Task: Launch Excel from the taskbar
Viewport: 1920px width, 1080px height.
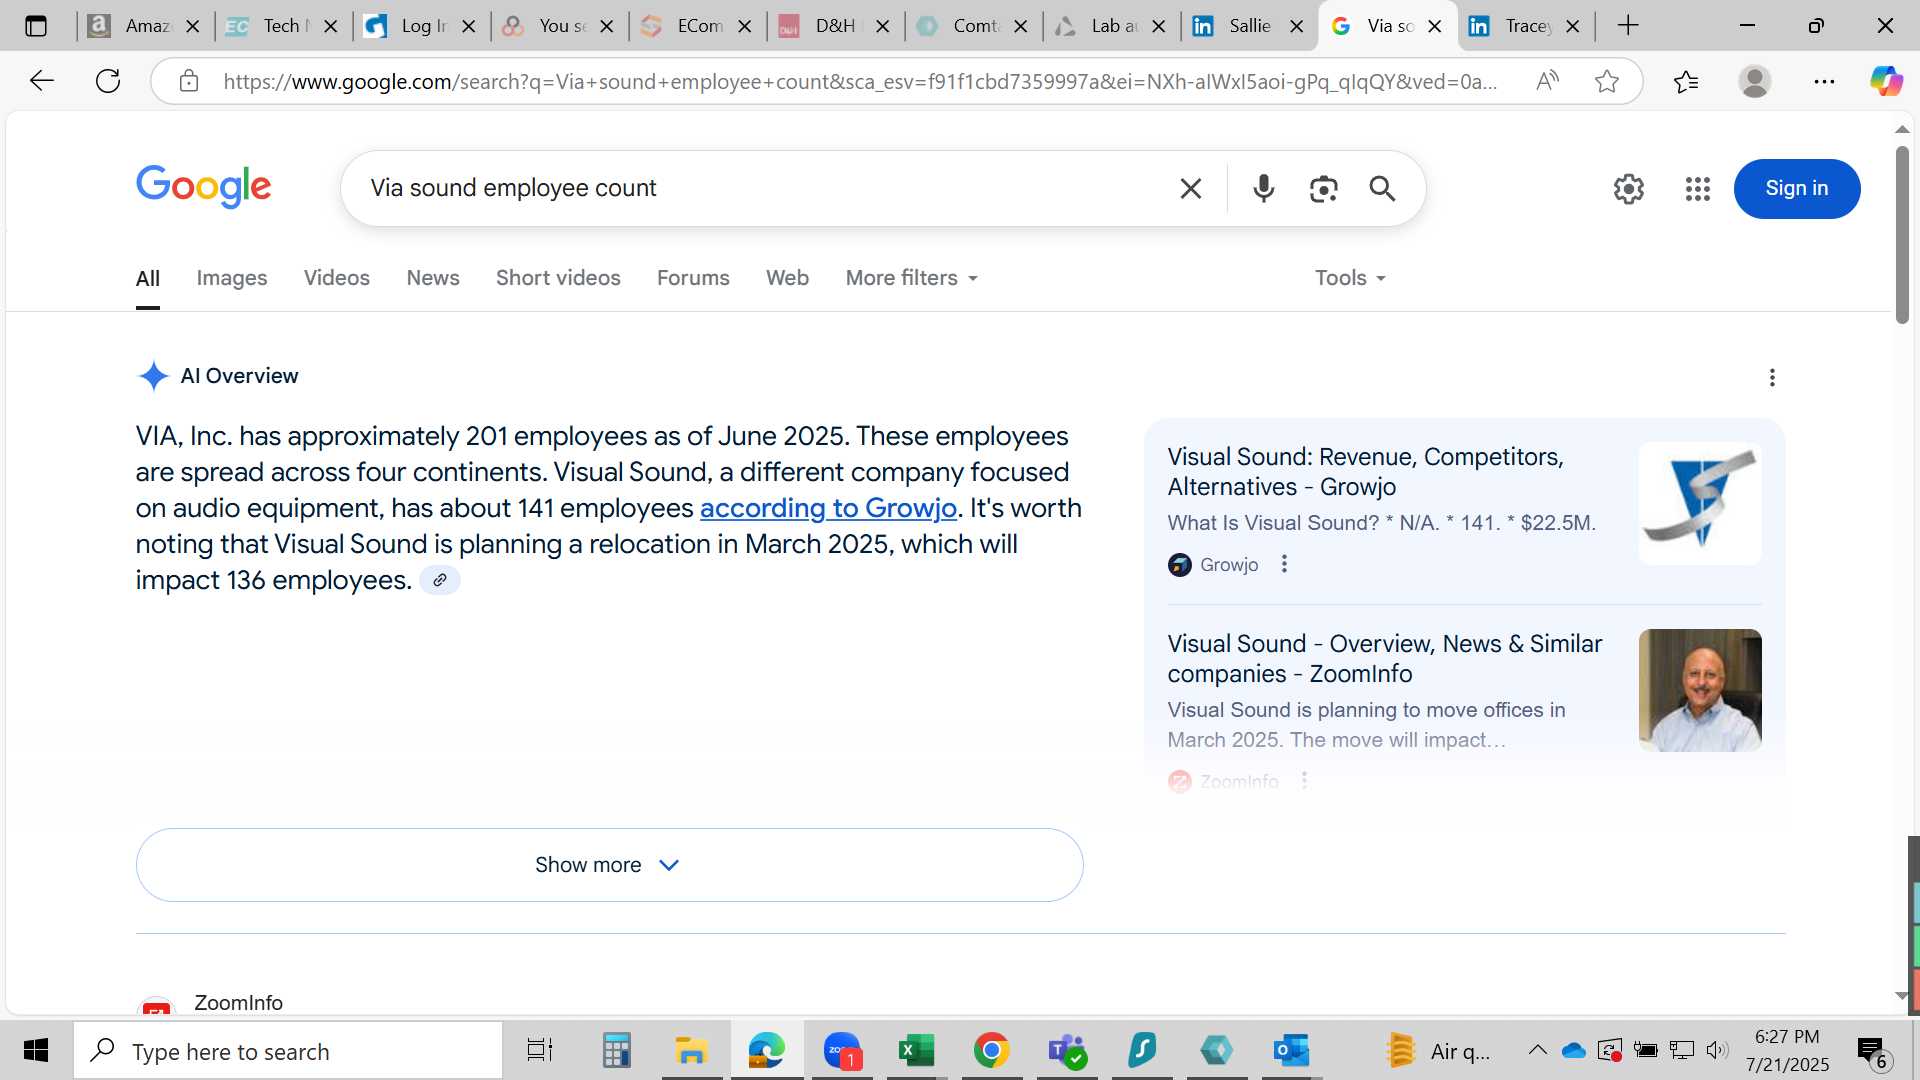Action: pos(916,1050)
